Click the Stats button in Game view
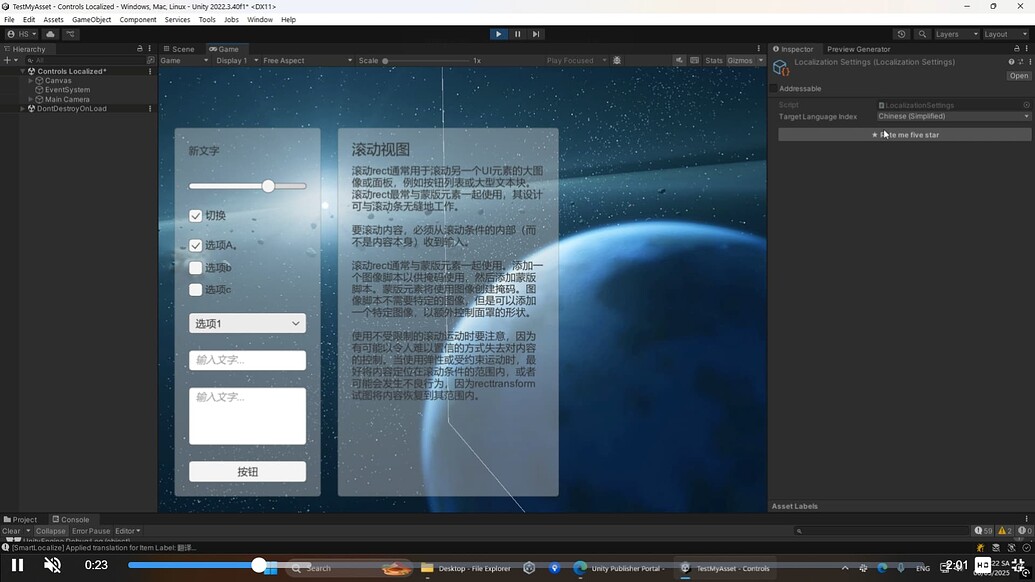 click(x=713, y=60)
